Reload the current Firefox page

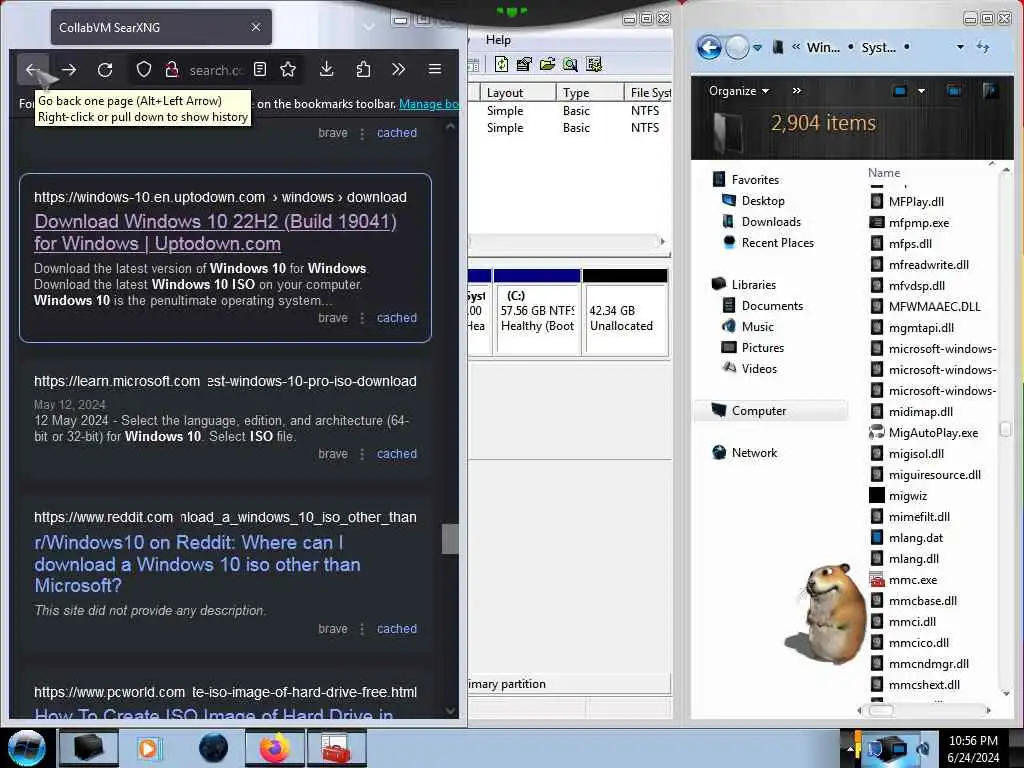105,69
